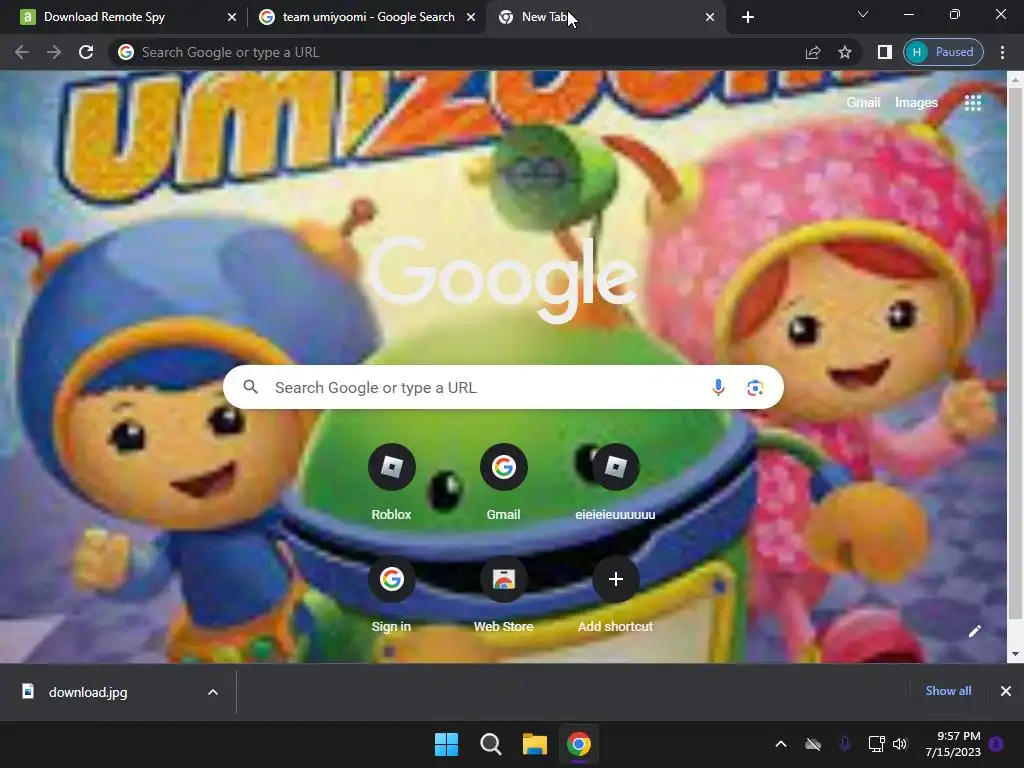
Task: Open the eieieieuuuuuu shortcut
Action: pos(615,482)
